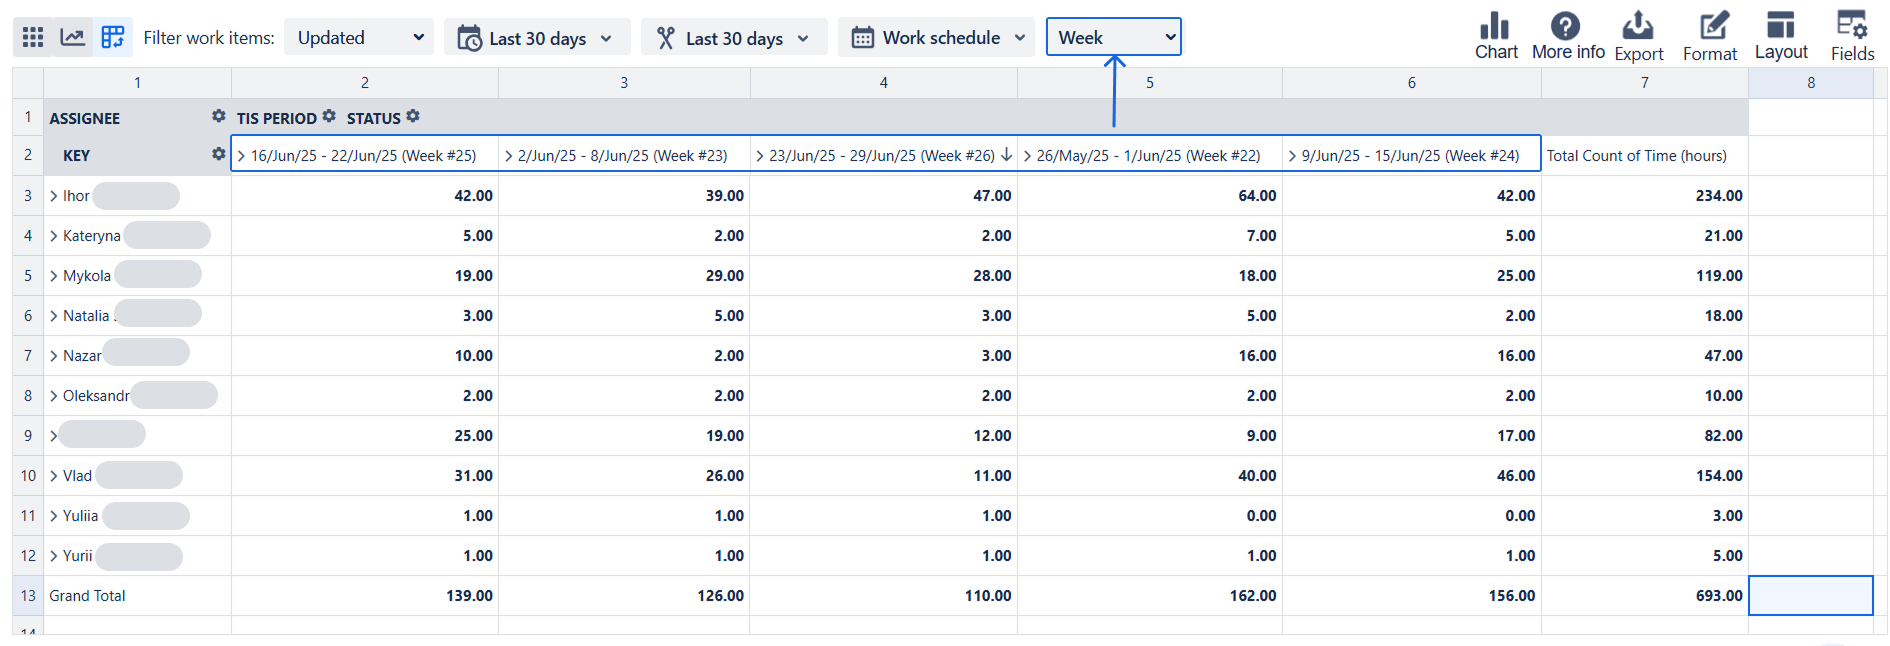The image size is (1890, 646).
Task: Open the Format options
Action: tap(1710, 36)
